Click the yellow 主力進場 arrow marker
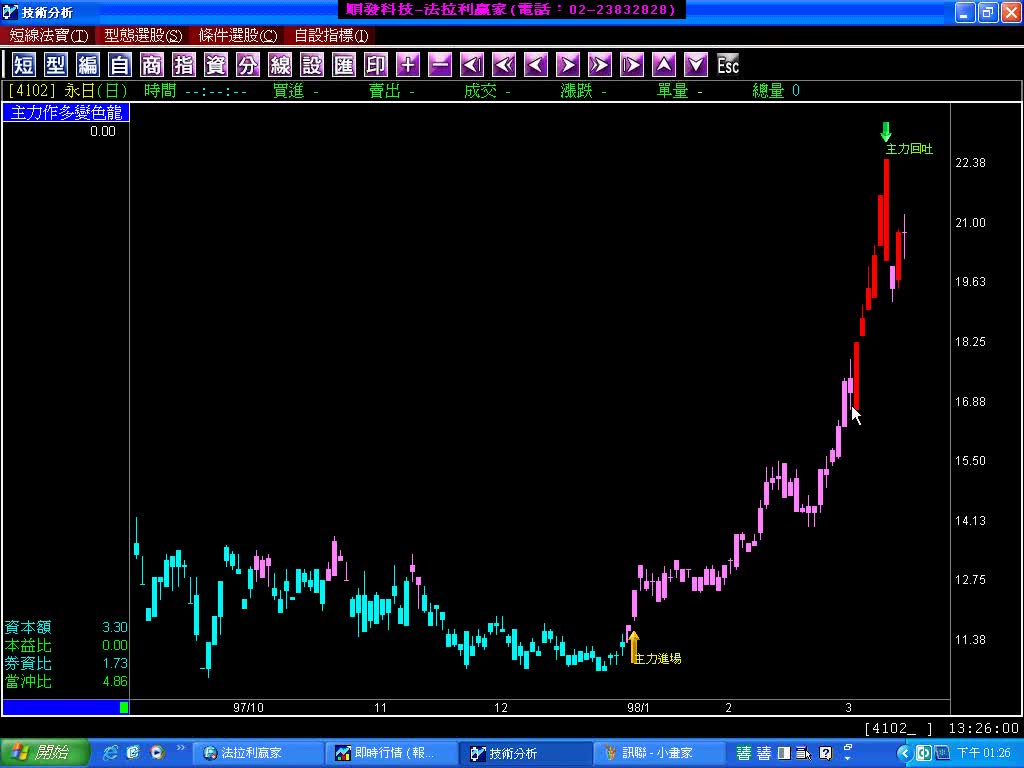The image size is (1024, 768). (x=633, y=645)
